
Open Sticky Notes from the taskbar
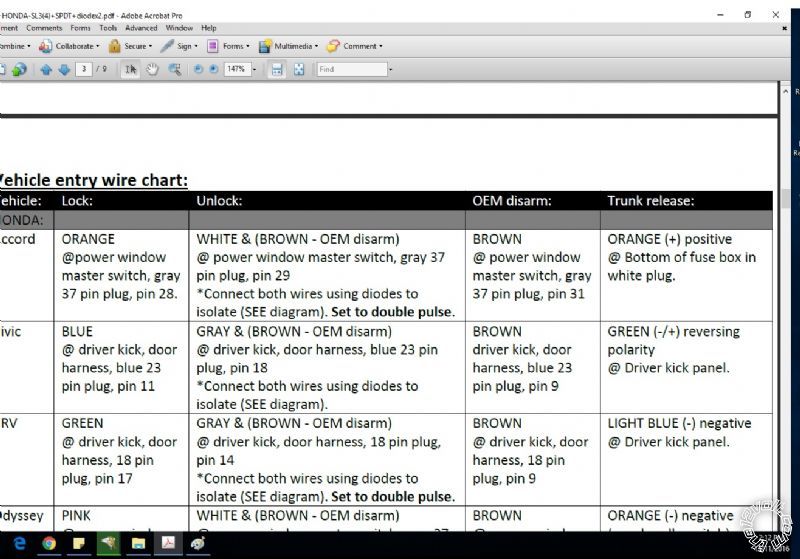[x=79, y=544]
